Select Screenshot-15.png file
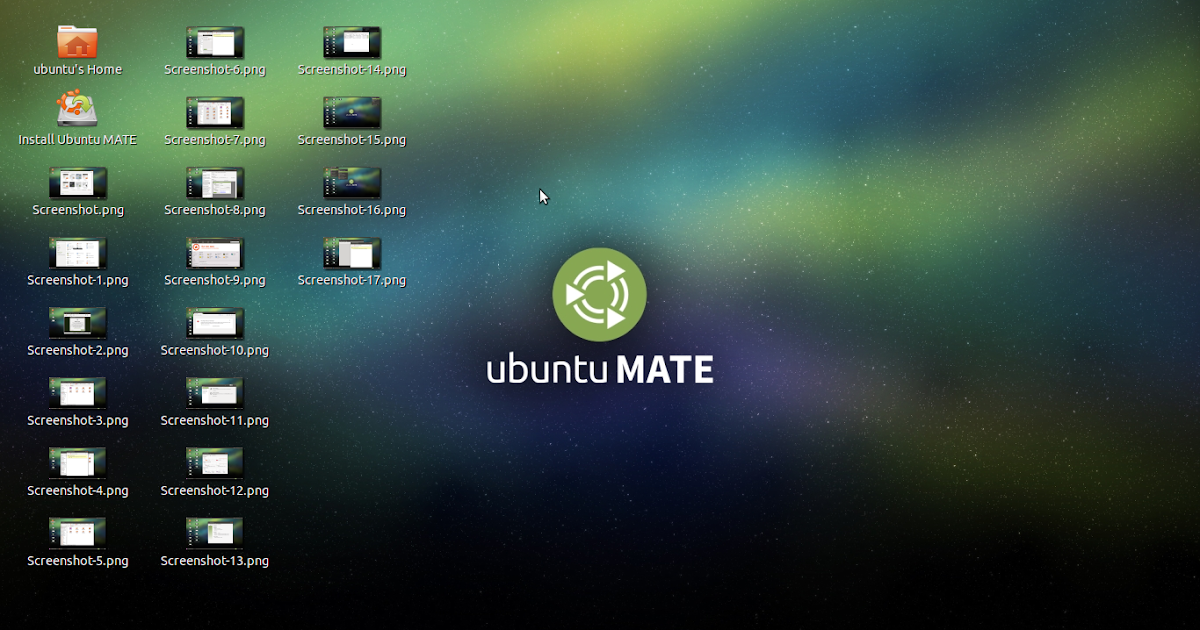 click(352, 113)
